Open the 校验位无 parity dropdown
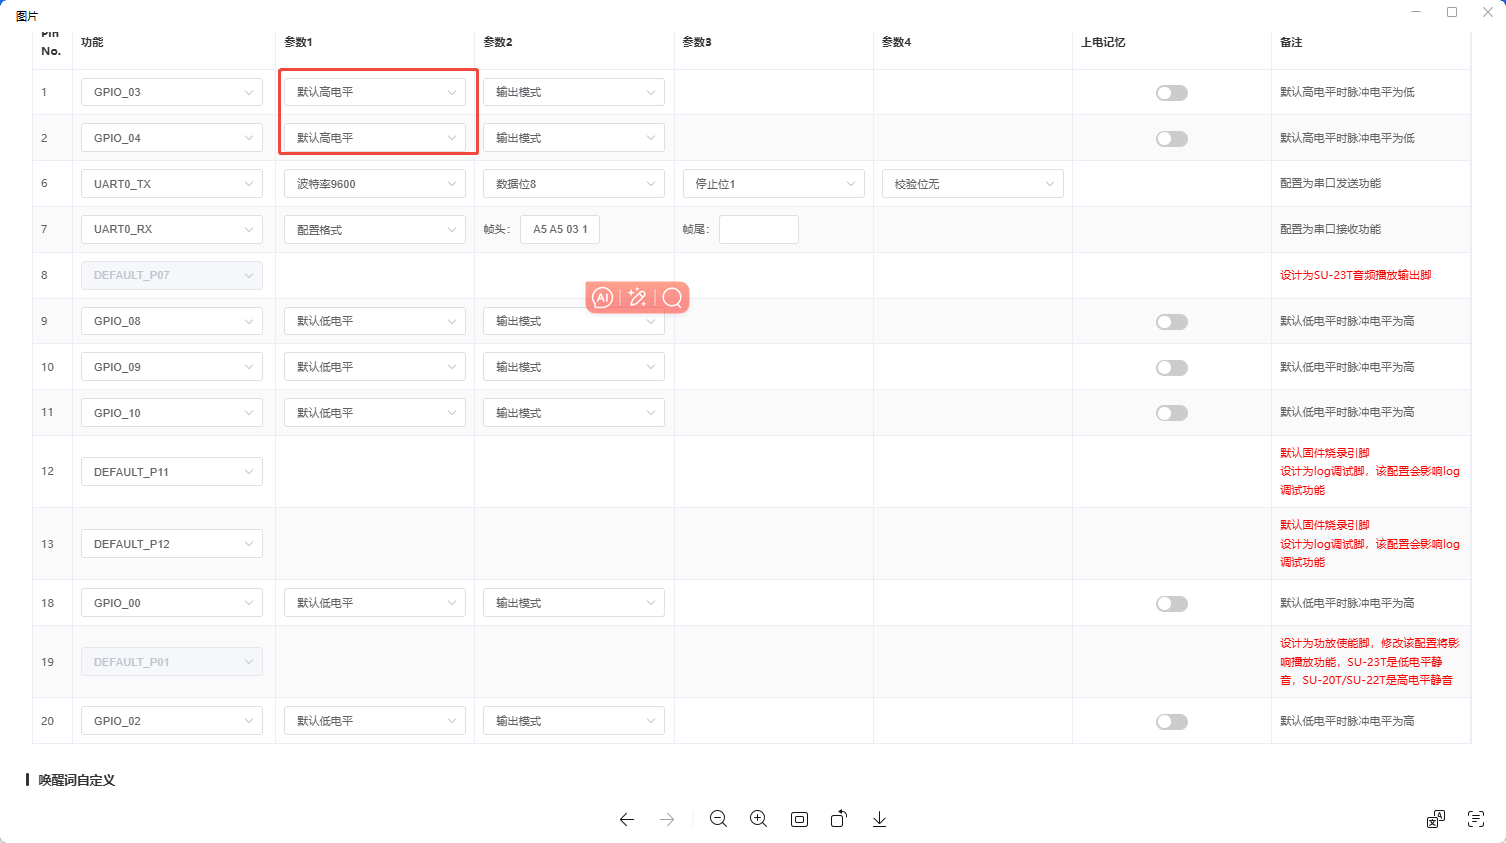The image size is (1506, 843). [972, 184]
